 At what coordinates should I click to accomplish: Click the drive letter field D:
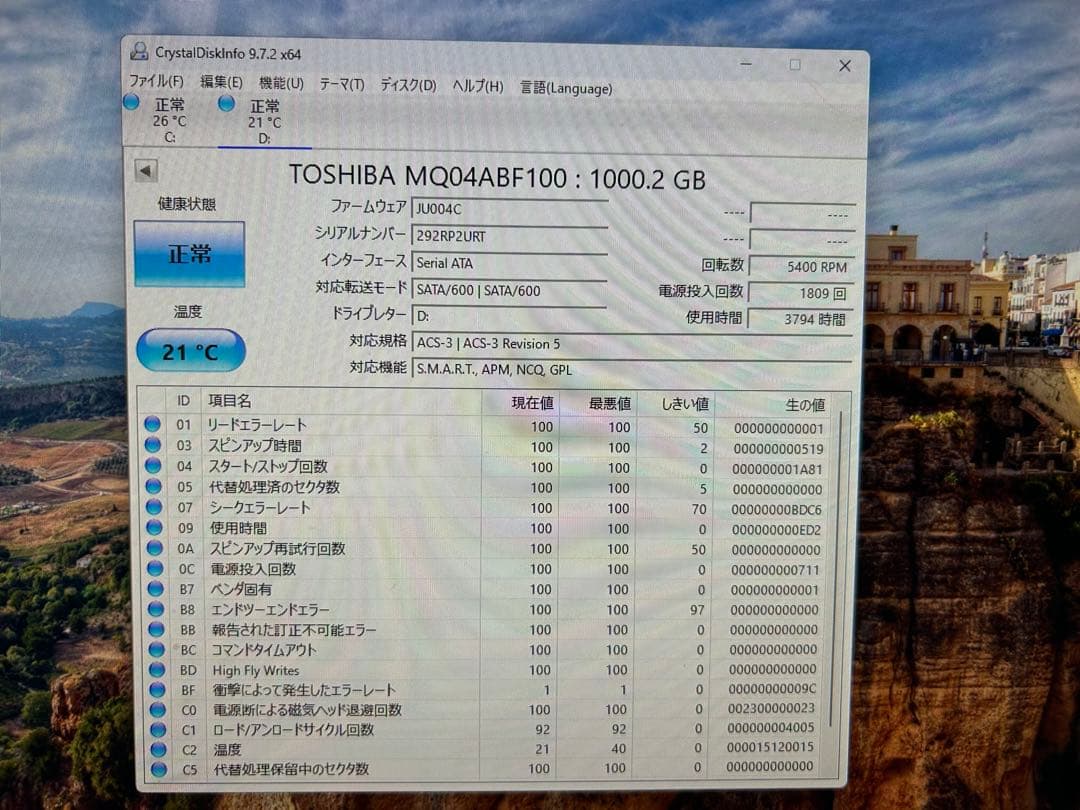tap(509, 316)
